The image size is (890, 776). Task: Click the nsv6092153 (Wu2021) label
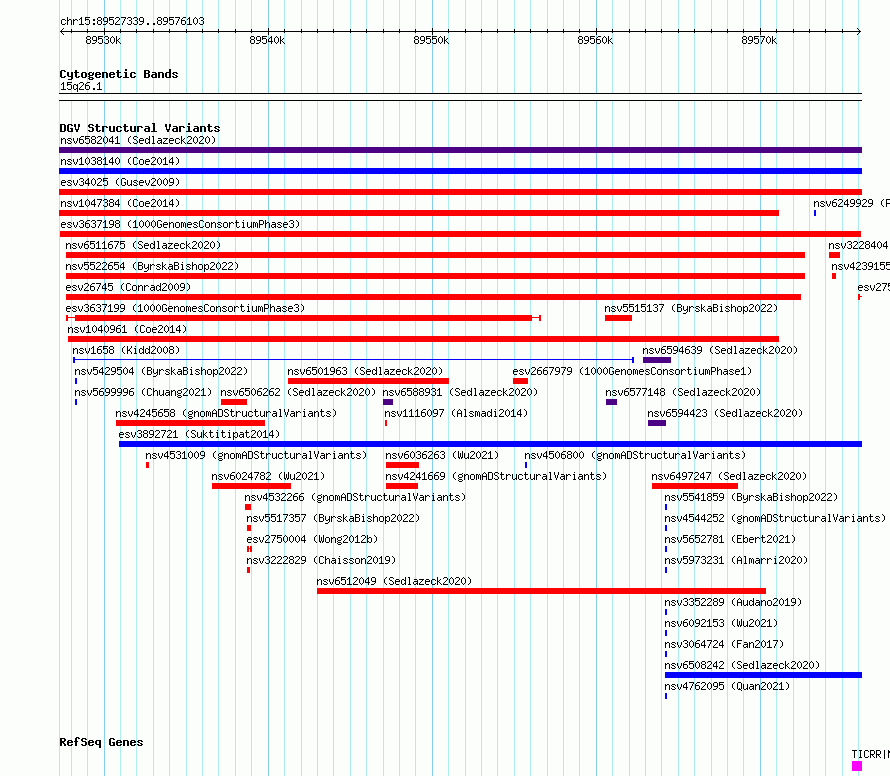[721, 623]
